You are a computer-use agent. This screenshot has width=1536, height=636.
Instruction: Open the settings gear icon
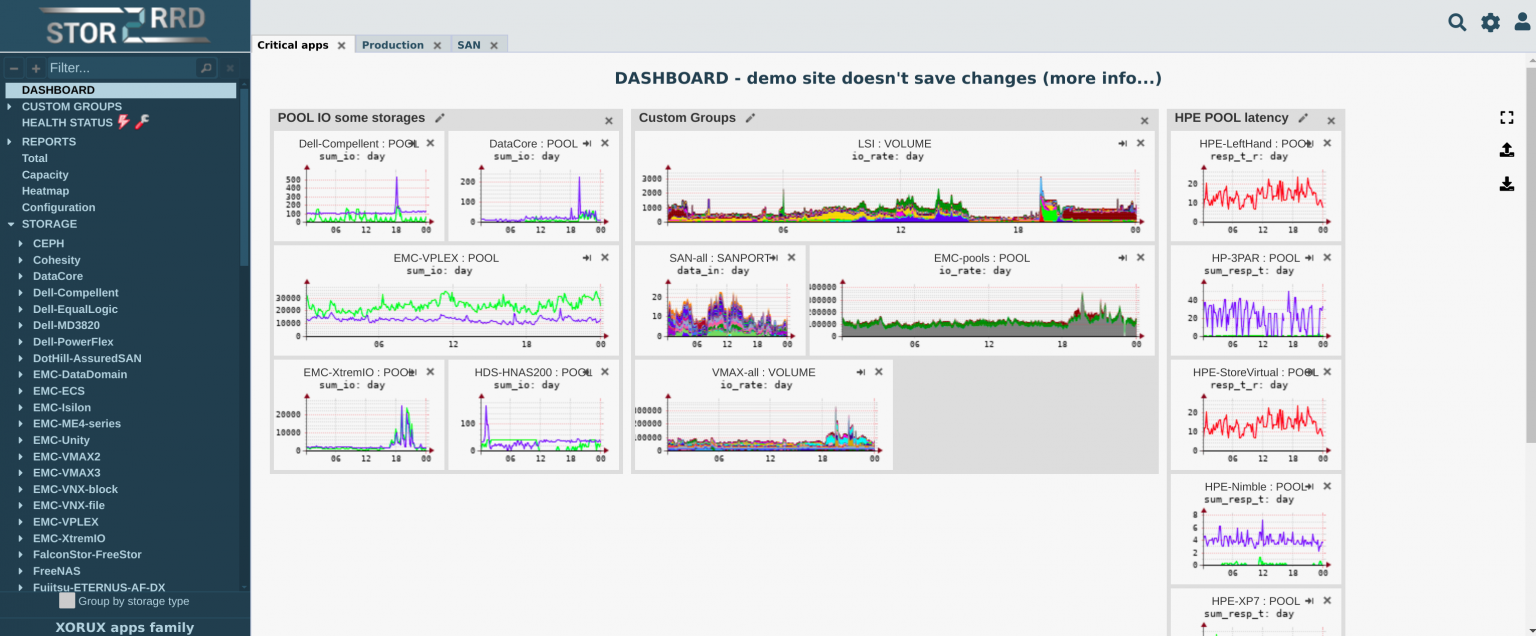(x=1490, y=21)
